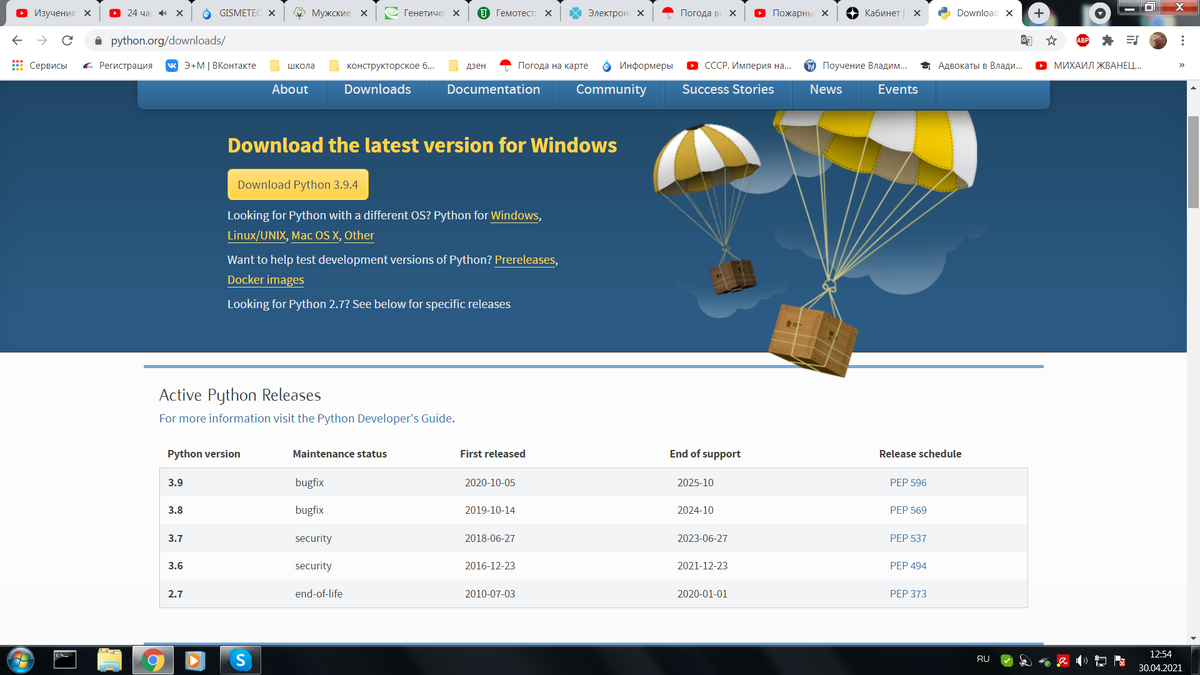
Task: Open the Success Stories menu
Action: click(728, 89)
